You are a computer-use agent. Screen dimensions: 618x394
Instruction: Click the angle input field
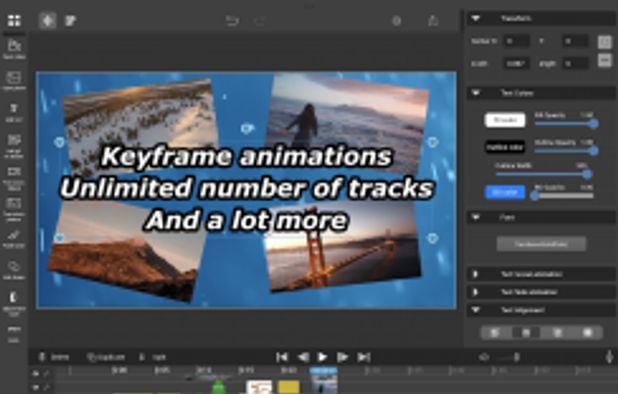tap(575, 63)
